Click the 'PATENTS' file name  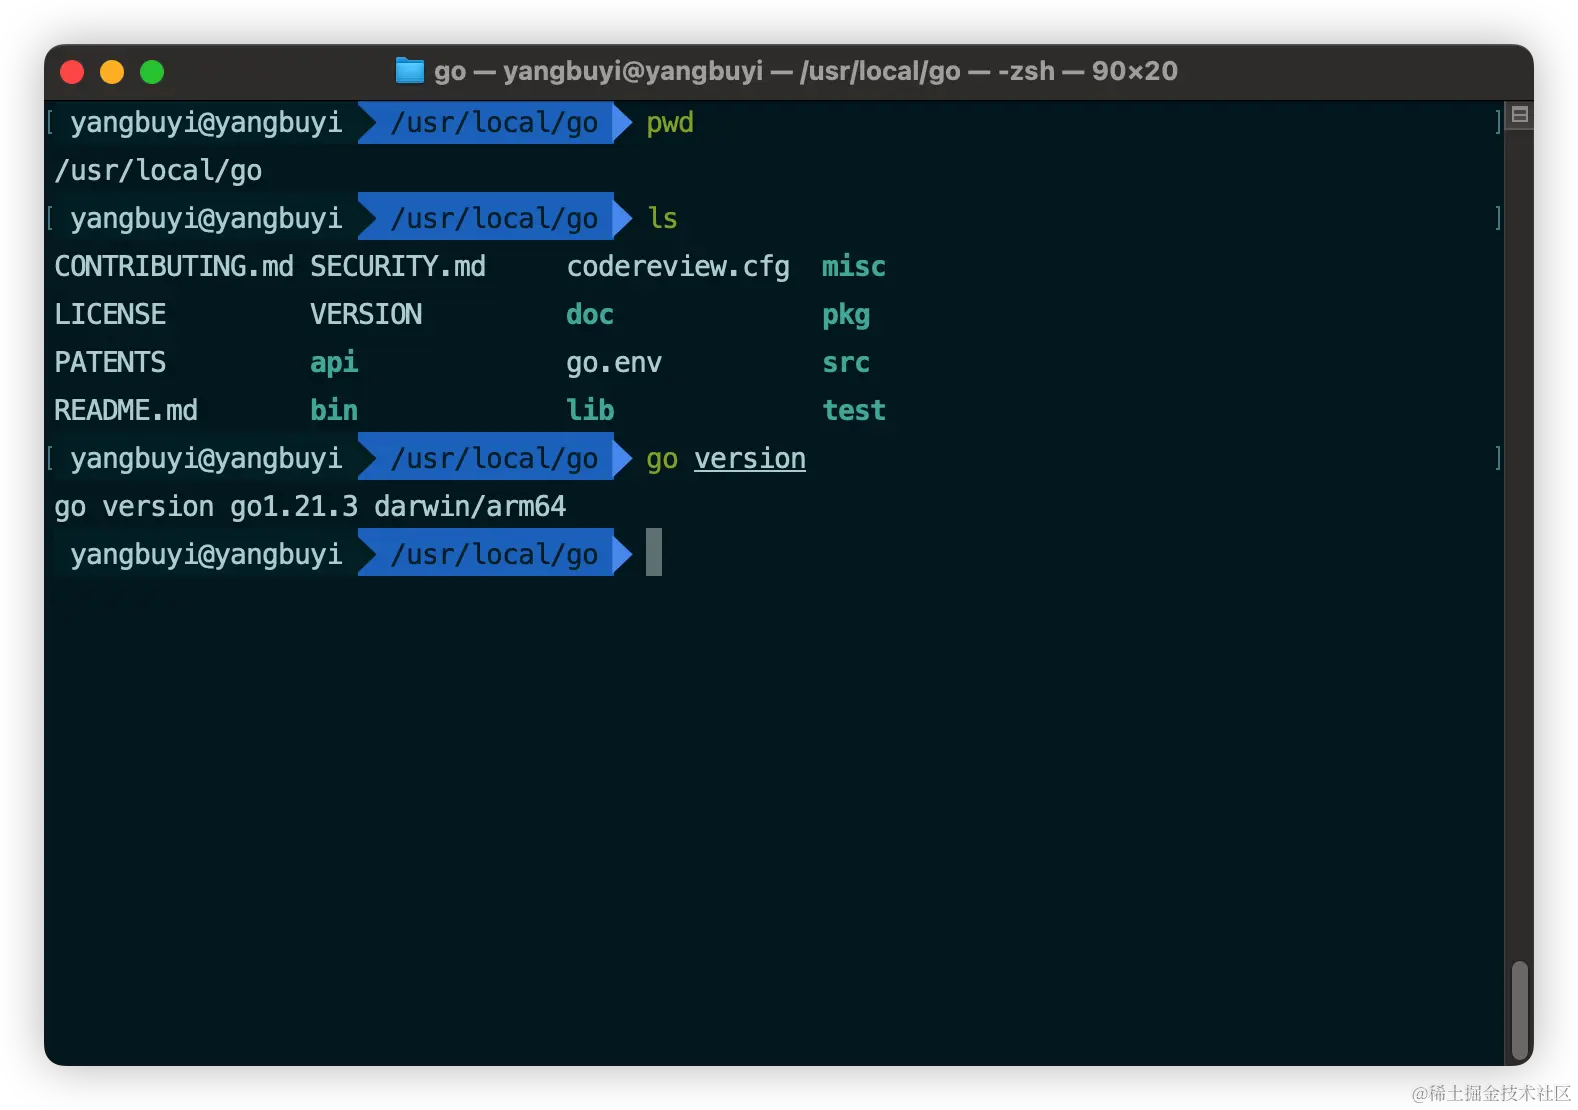[110, 363]
